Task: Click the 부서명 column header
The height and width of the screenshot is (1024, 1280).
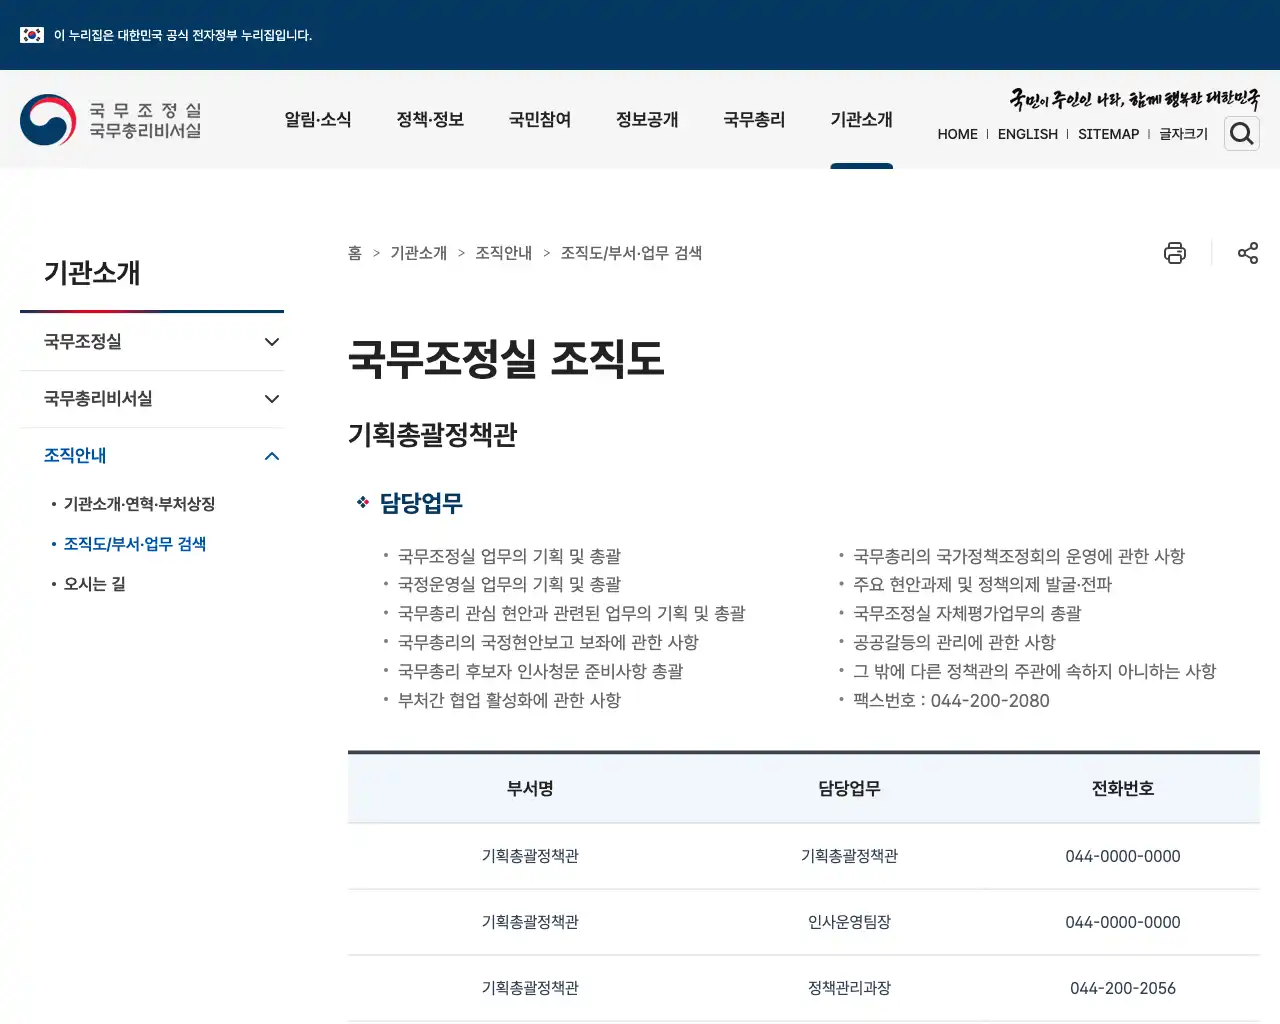Action: click(530, 788)
